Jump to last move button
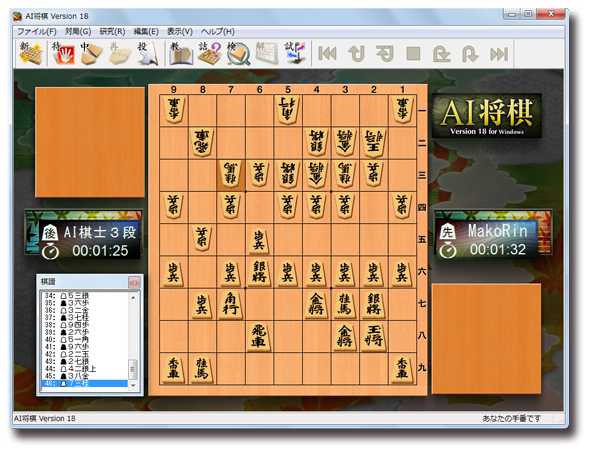Screen dimensions: 600x460 click(x=499, y=54)
